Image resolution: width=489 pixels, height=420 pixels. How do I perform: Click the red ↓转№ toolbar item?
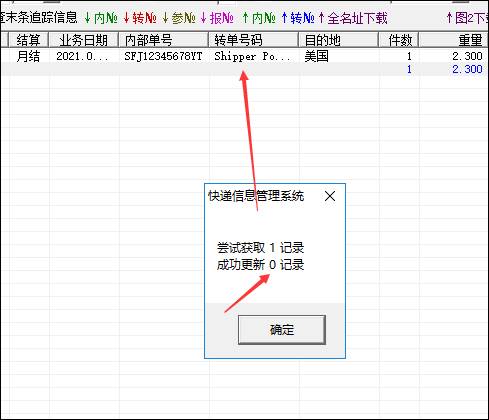point(140,18)
